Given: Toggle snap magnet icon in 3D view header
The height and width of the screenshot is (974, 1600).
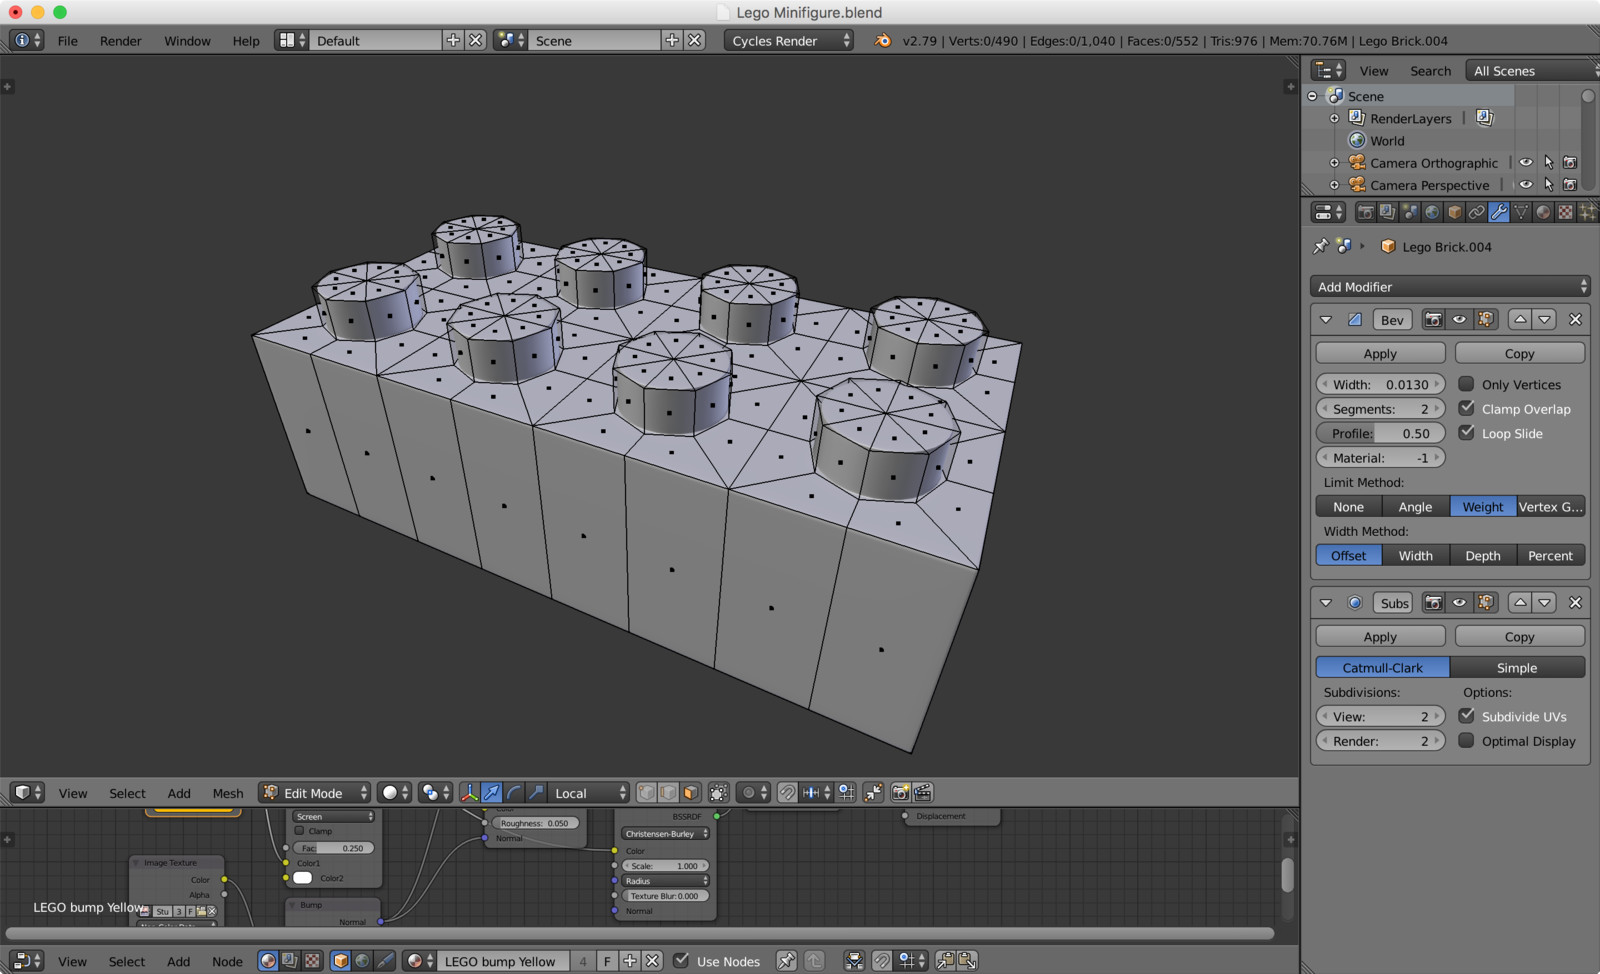Looking at the screenshot, I should (787, 793).
